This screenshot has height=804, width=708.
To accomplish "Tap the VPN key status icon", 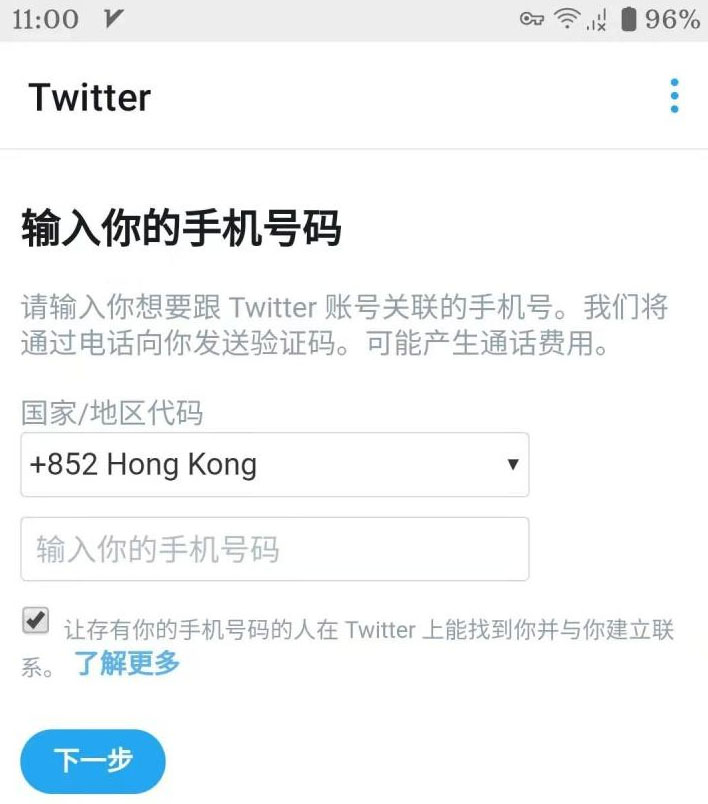I will pos(531,19).
